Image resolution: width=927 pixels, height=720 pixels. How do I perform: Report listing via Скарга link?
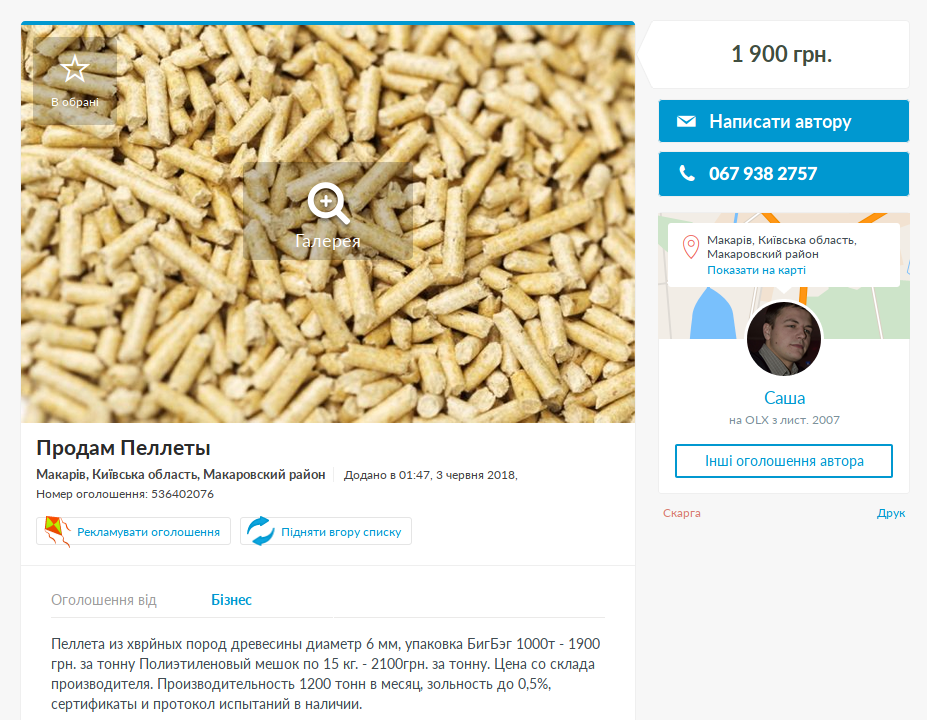point(682,513)
